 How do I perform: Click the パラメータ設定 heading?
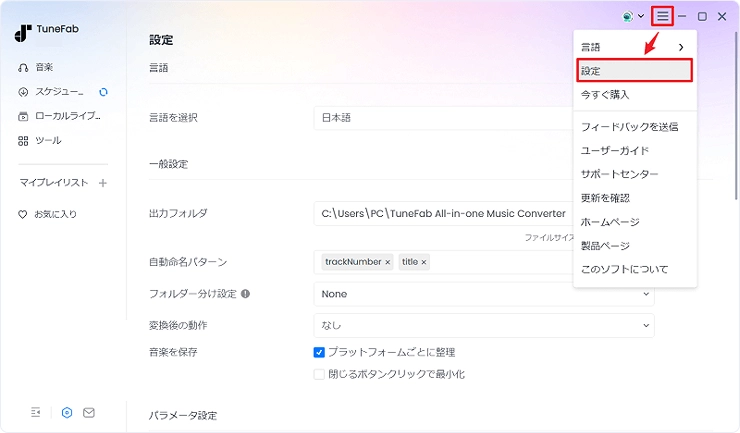183,416
